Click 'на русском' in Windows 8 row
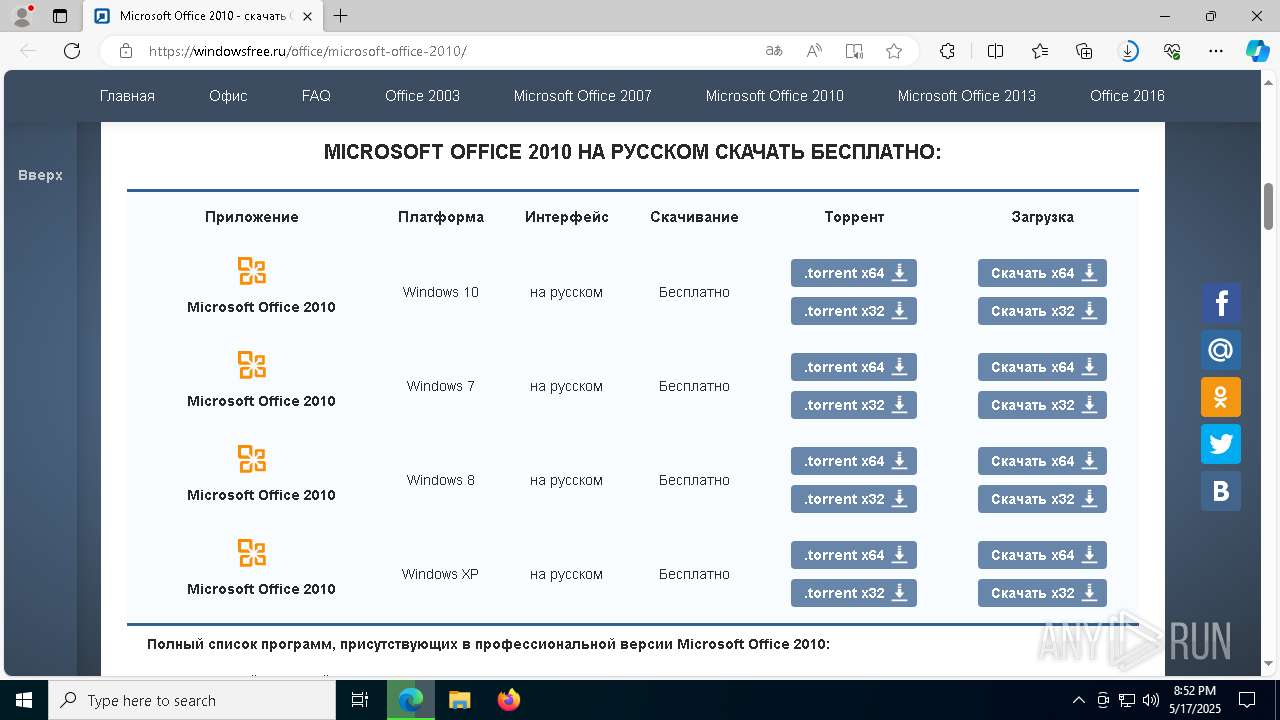 pyautogui.click(x=566, y=480)
